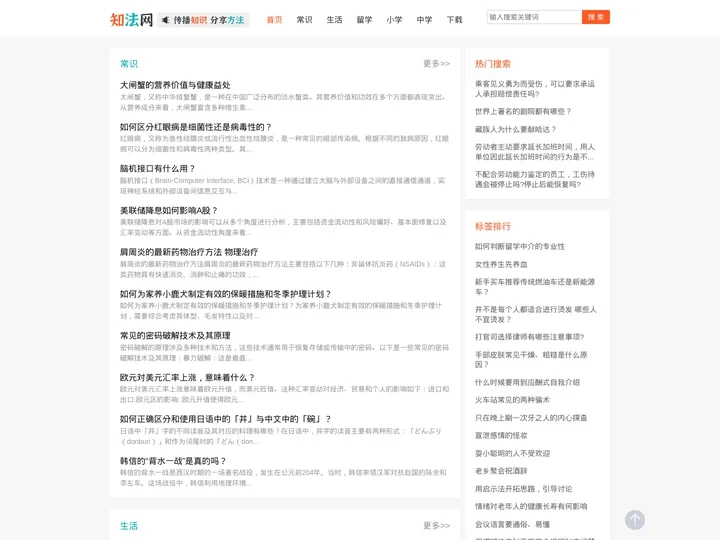Open hot search 藏族人为什么要献哈达？
This screenshot has width=720, height=540.
click(516, 129)
